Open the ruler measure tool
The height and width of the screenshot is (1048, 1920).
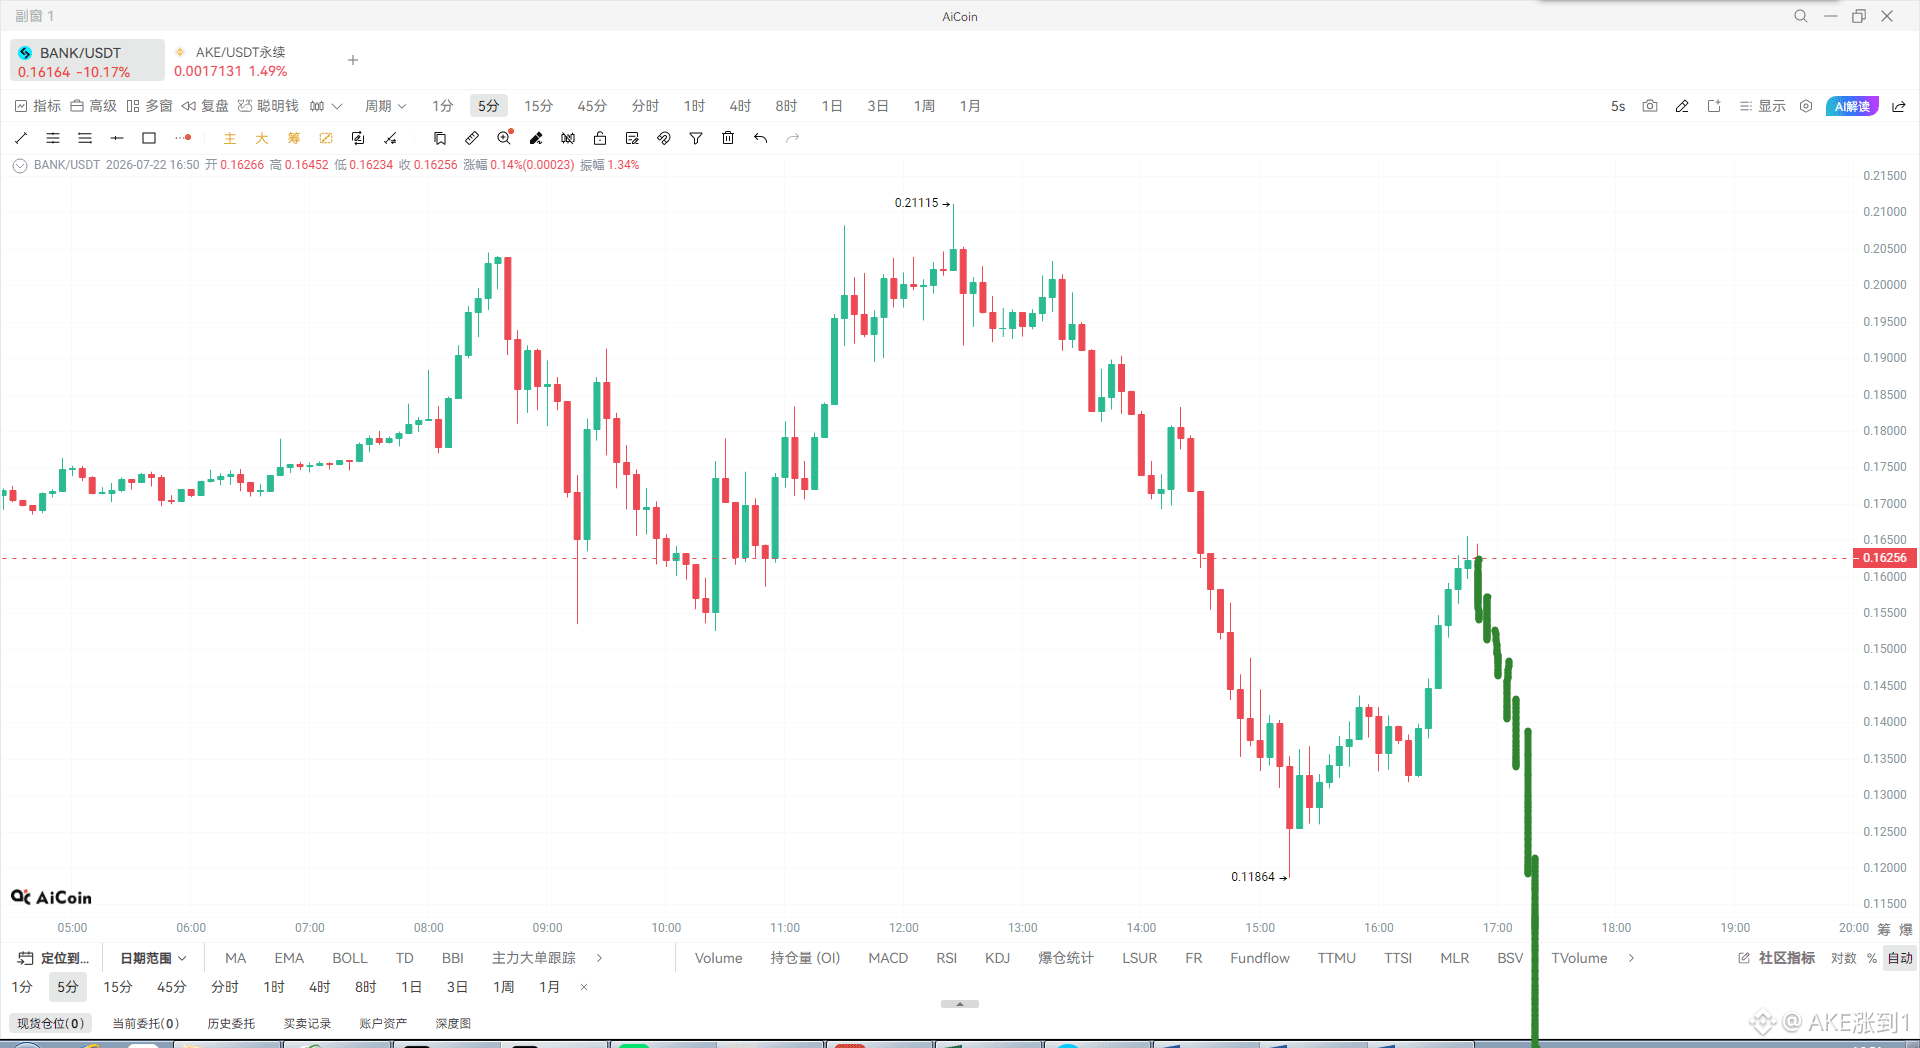pos(472,138)
